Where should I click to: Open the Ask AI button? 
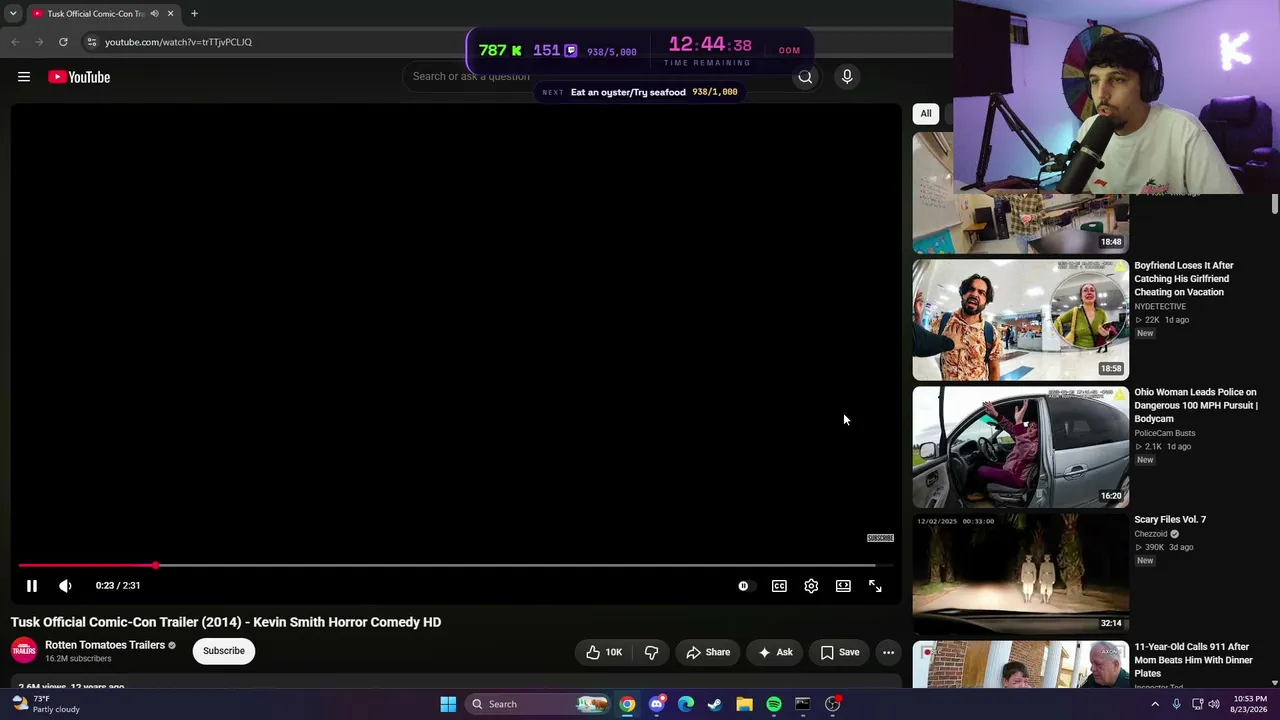[x=775, y=652]
